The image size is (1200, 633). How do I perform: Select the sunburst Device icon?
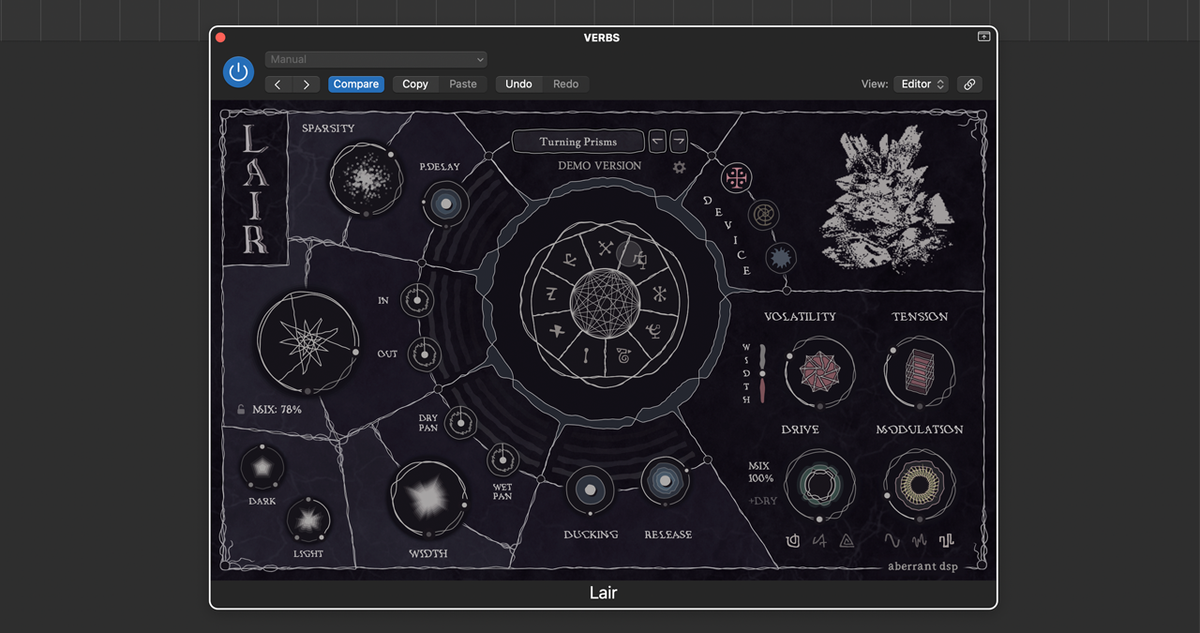pos(780,257)
